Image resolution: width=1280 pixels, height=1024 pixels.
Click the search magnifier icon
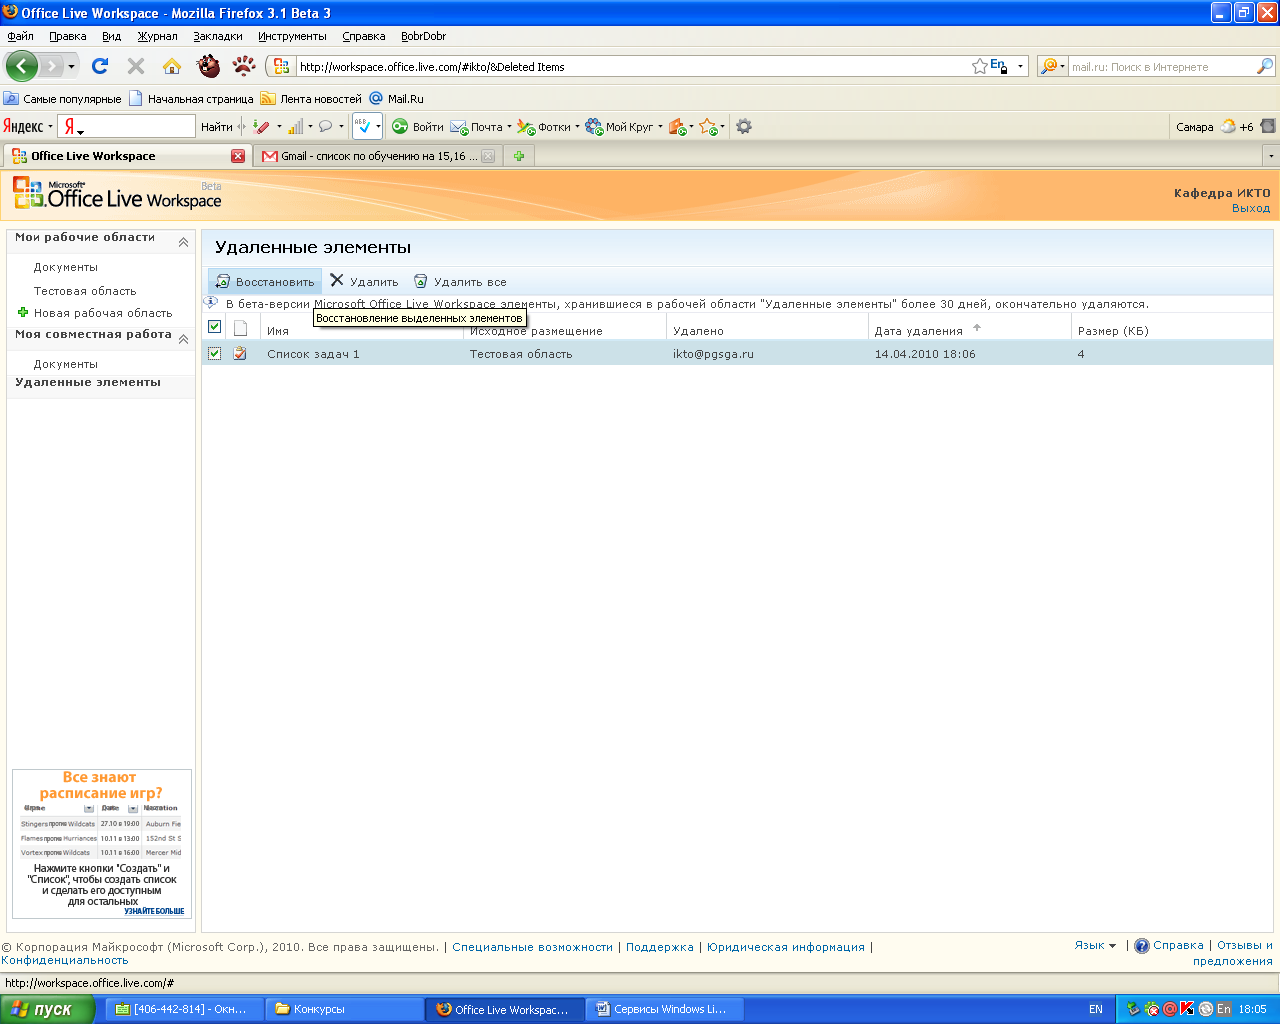tap(1265, 66)
